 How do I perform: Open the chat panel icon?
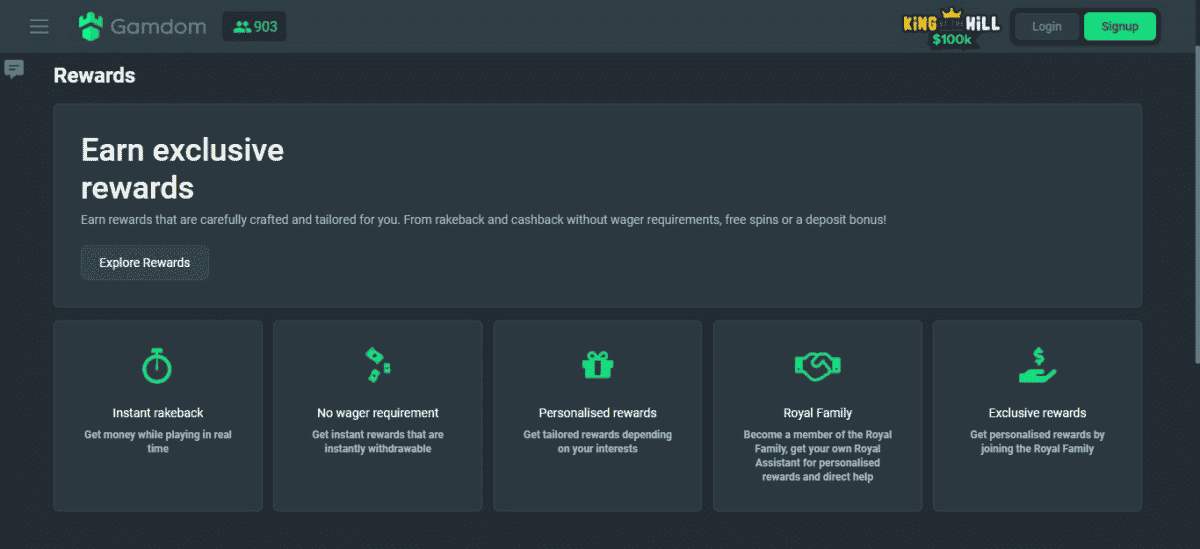point(14,69)
